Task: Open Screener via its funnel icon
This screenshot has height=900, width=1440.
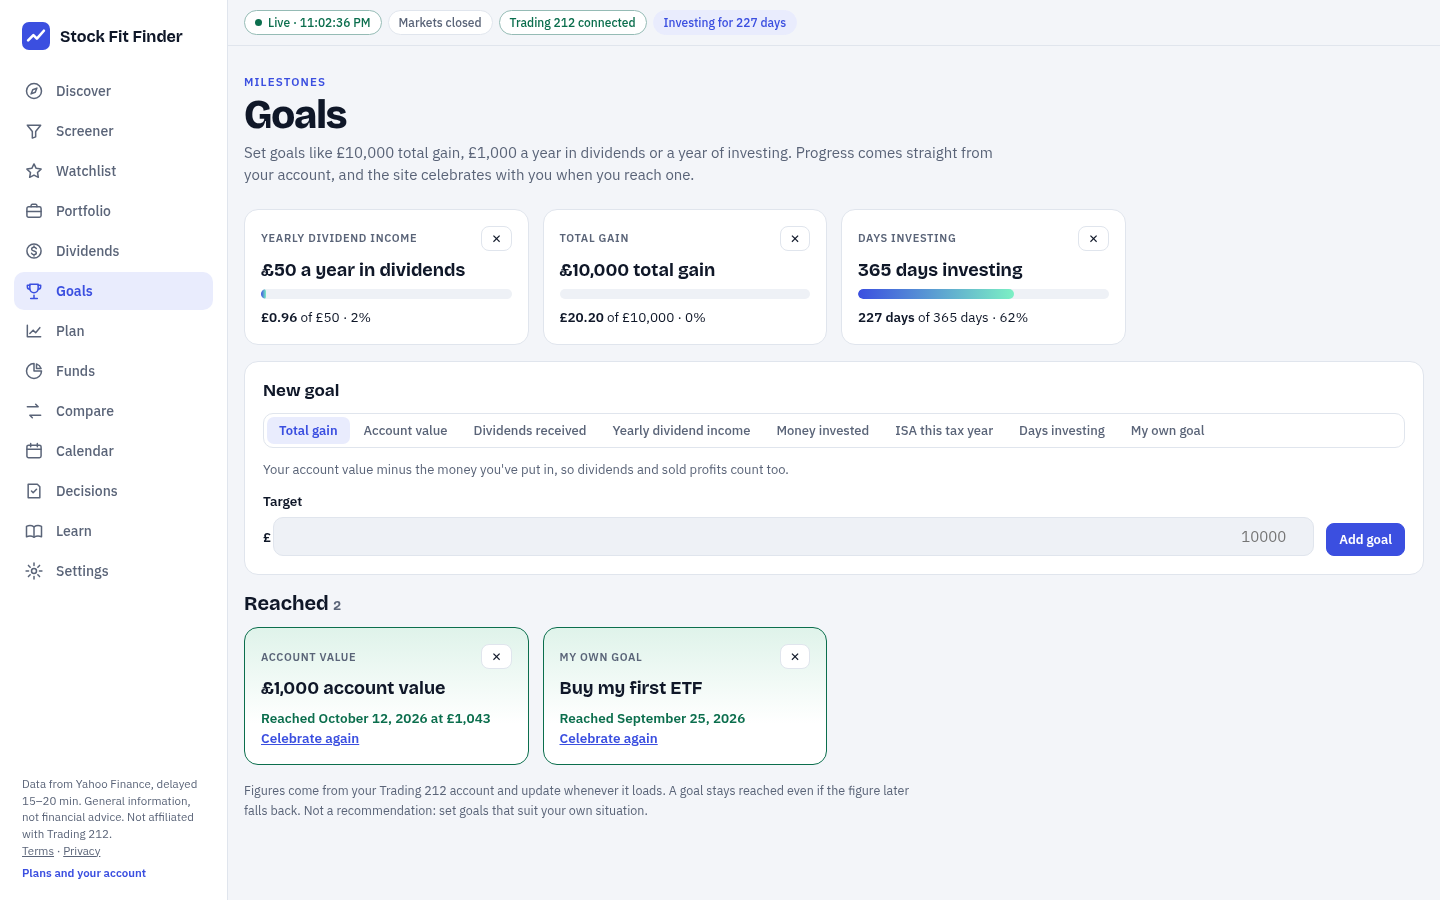Action: pos(34,131)
